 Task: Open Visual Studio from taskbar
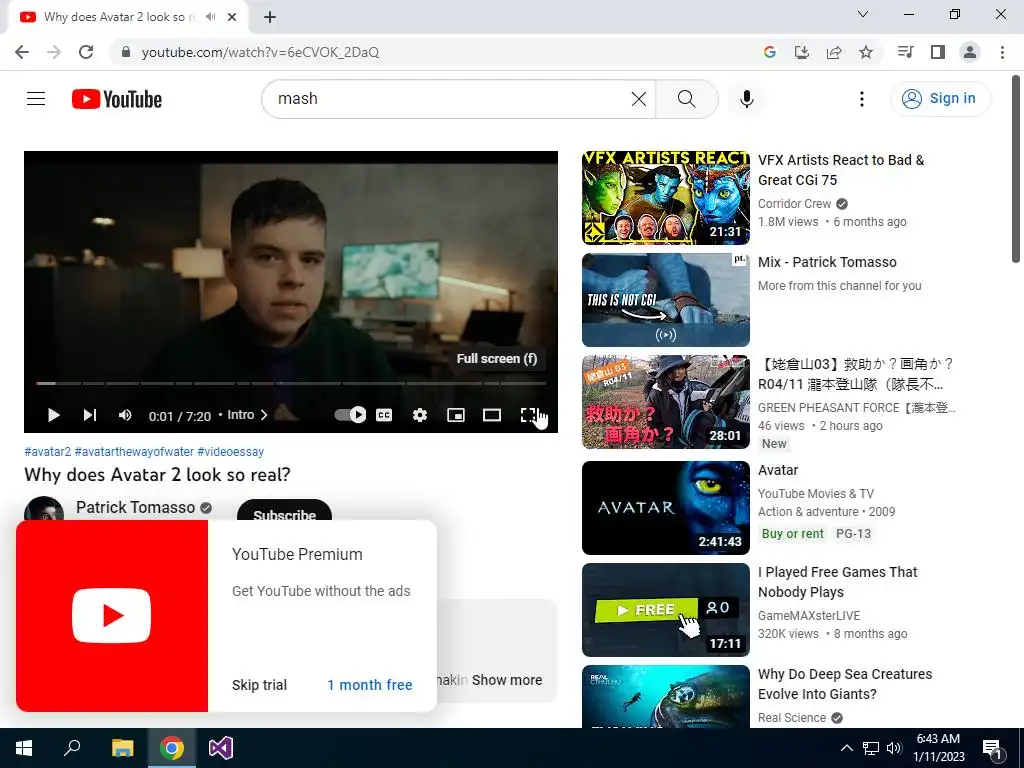click(221, 748)
